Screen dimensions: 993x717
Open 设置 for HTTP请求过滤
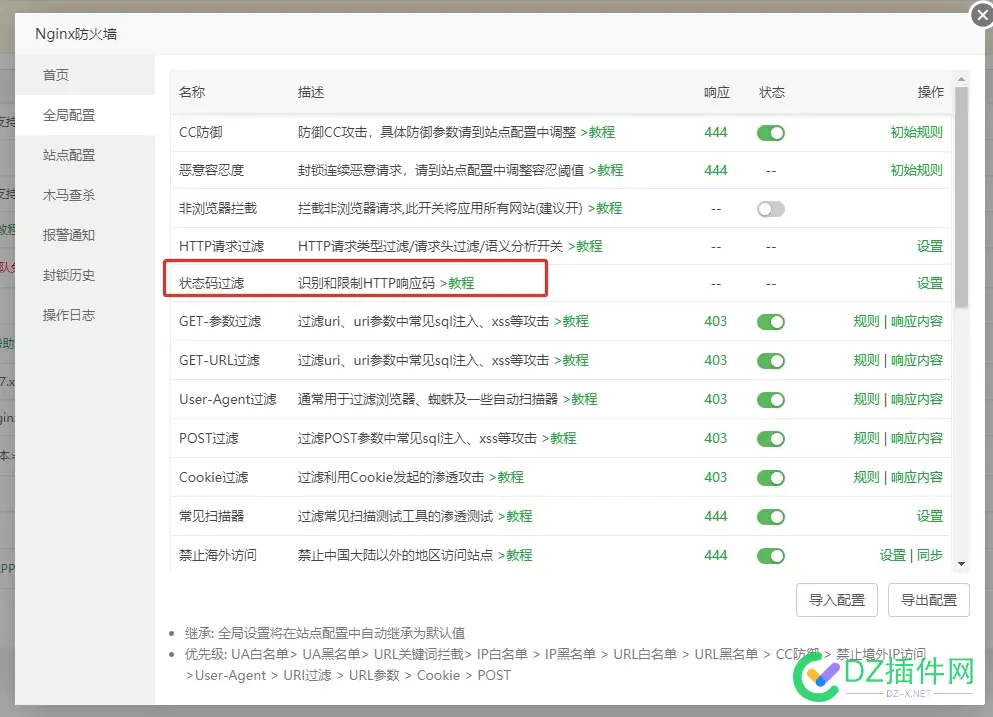929,246
